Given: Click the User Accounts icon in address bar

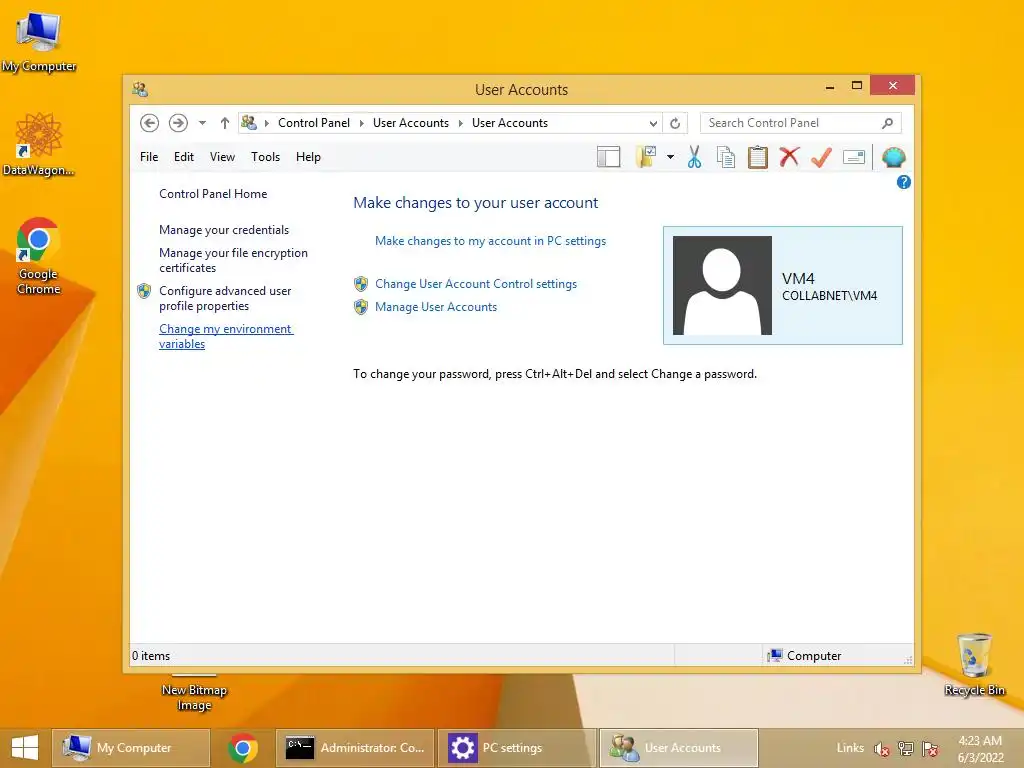Looking at the screenshot, I should point(249,122).
